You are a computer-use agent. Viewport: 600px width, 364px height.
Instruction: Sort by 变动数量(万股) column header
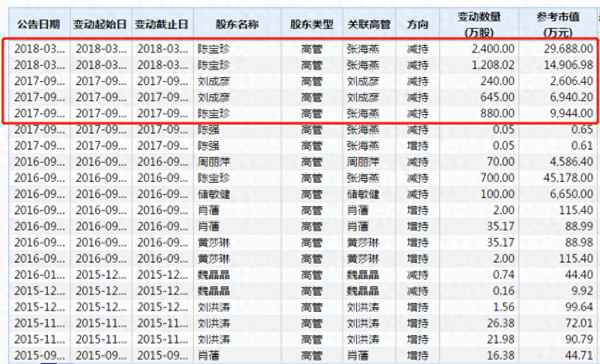point(479,24)
